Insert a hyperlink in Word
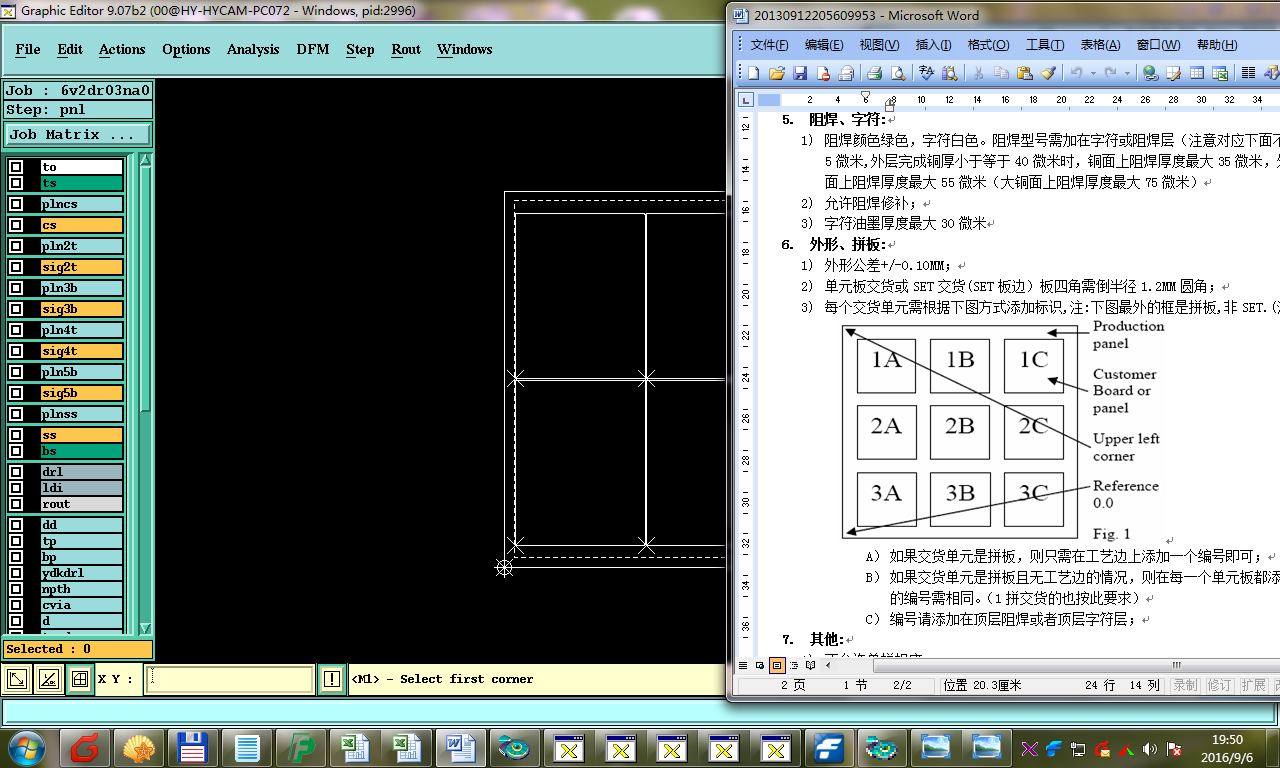The image size is (1280, 768). [x=1150, y=73]
